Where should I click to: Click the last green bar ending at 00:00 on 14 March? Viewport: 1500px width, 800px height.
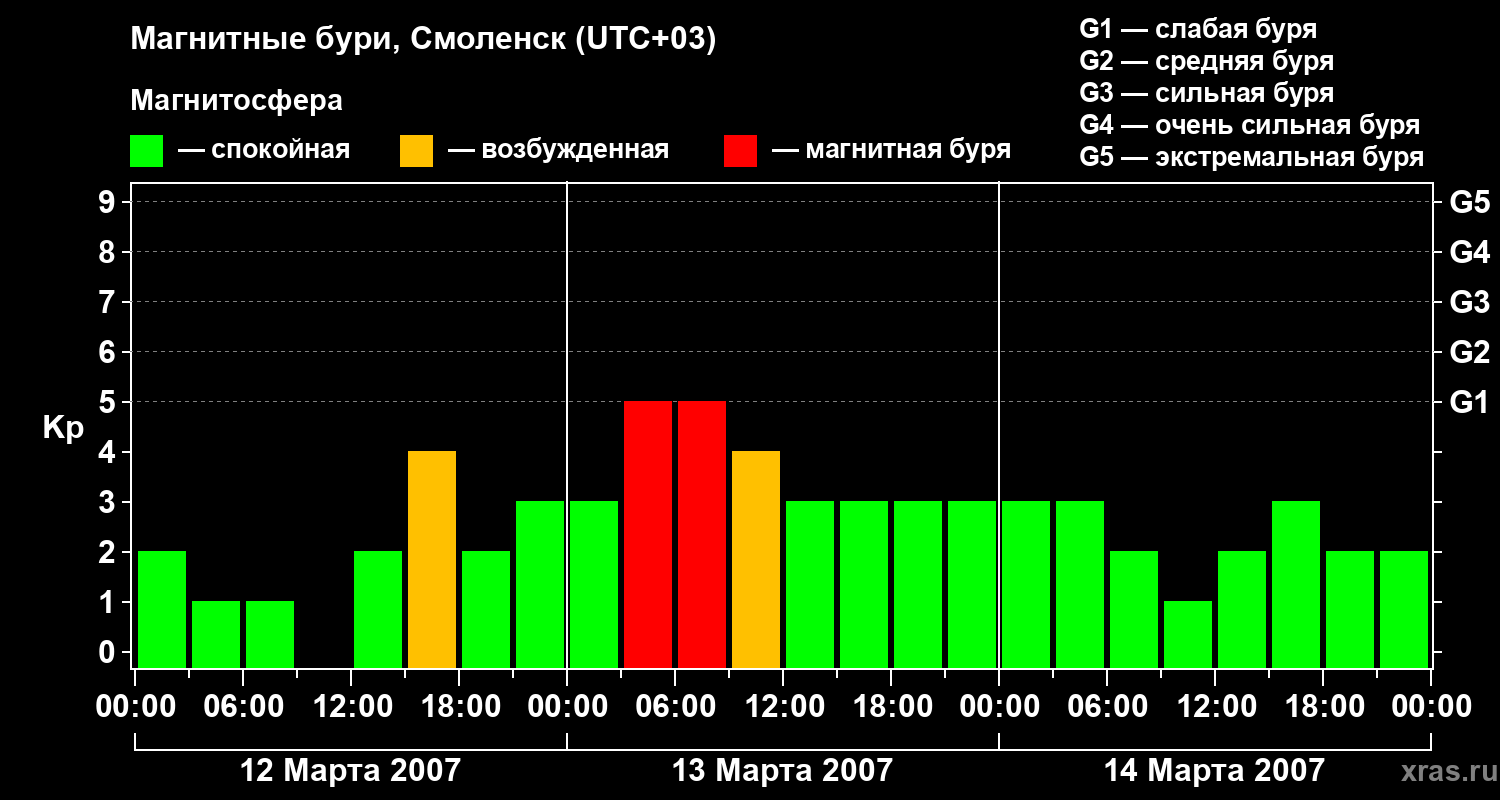tap(1404, 609)
